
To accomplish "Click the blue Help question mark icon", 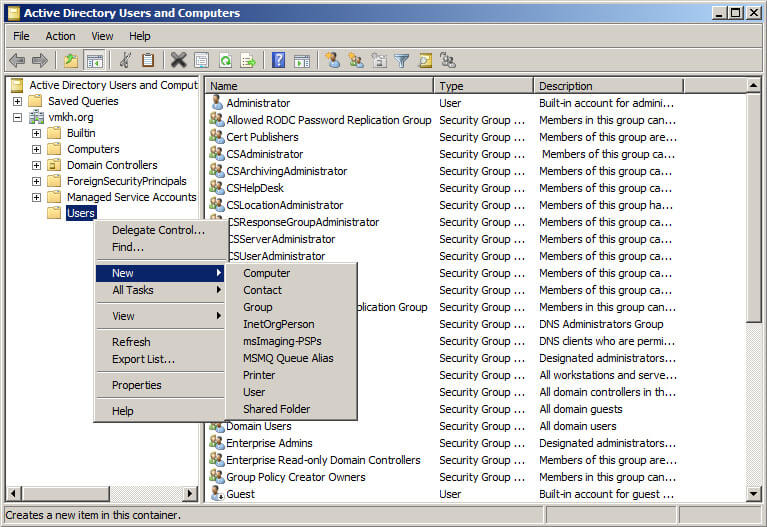I will point(278,60).
